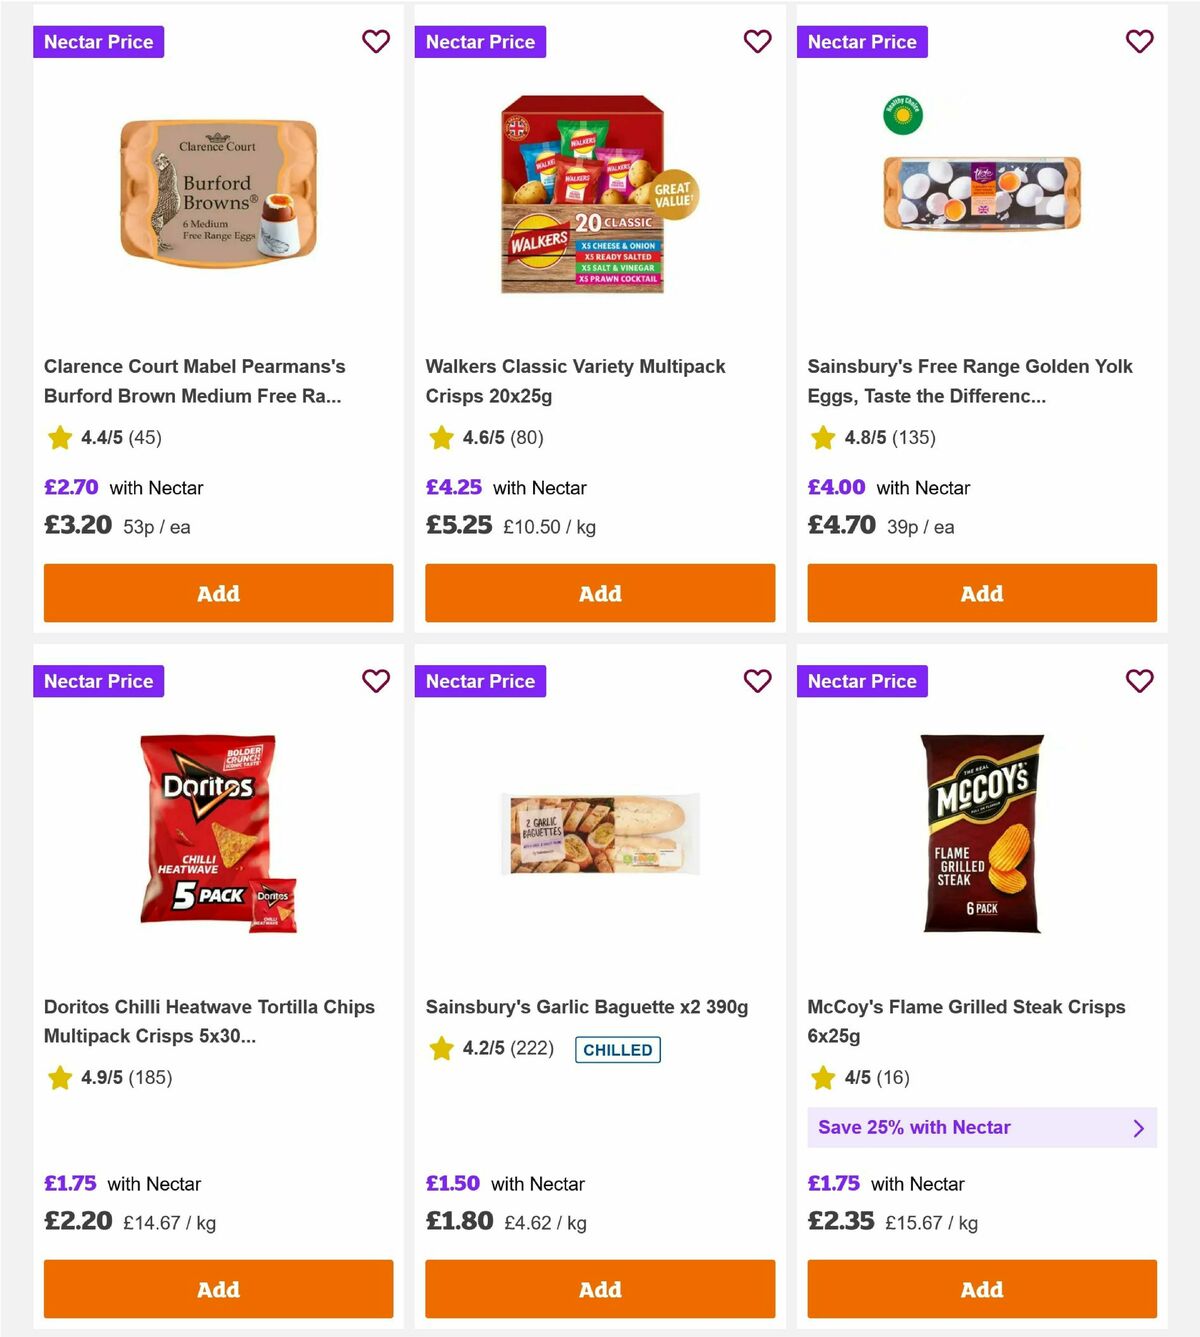The image size is (1200, 1337).
Task: Favourite the Walkers Classic Variety Multipack
Action: (x=758, y=42)
